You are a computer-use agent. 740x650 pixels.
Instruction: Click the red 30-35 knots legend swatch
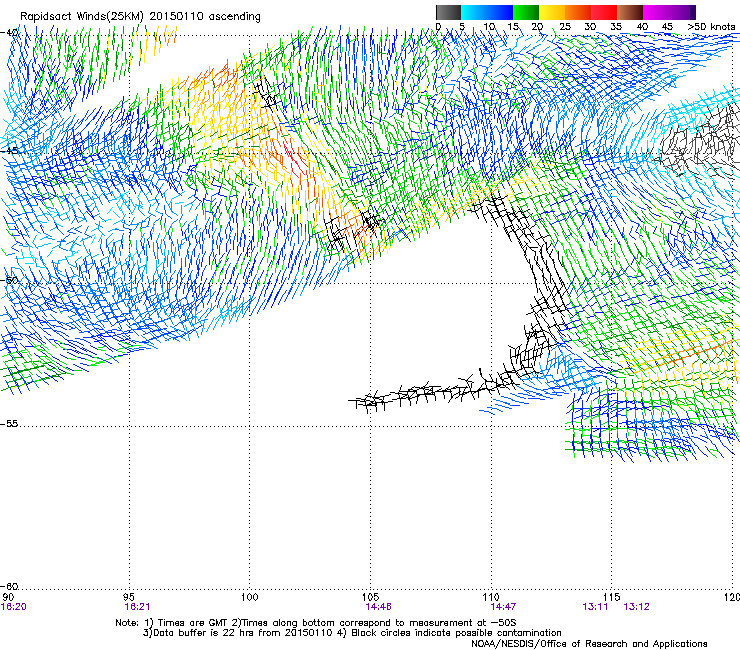[604, 12]
